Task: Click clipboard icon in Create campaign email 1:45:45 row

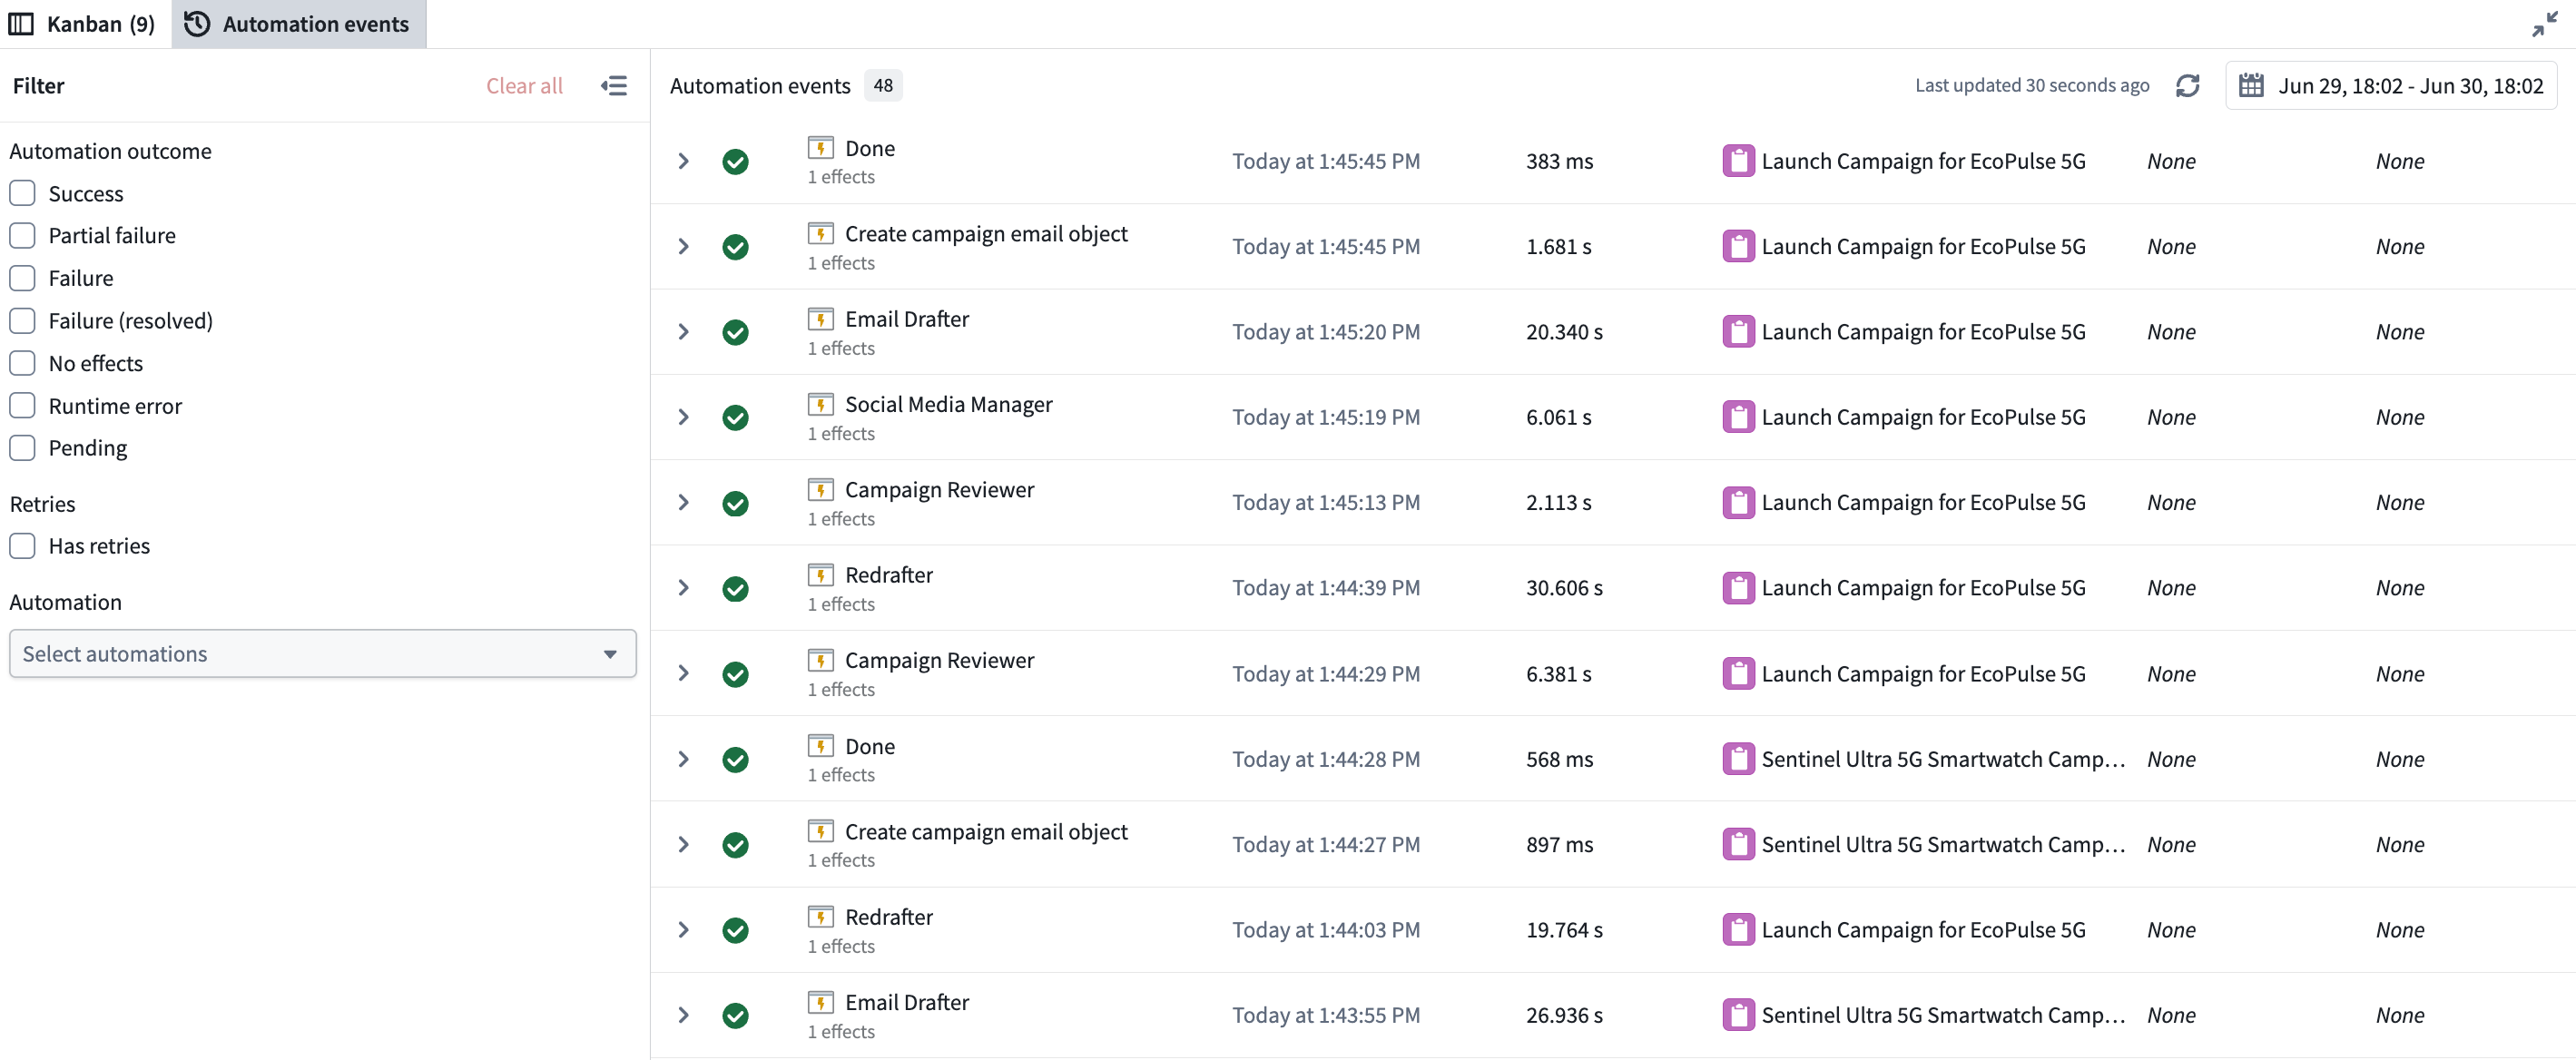Action: coord(1738,246)
